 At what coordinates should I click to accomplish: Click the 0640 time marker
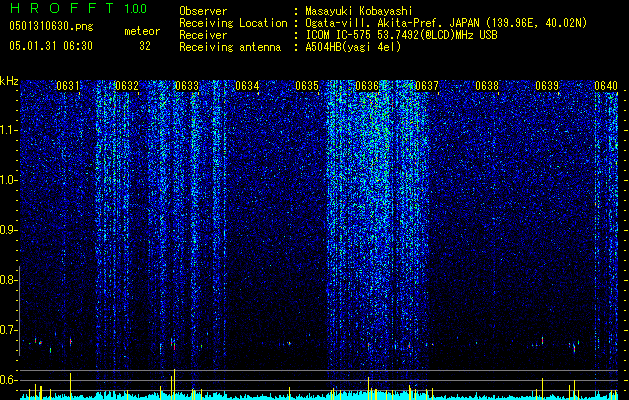606,86
